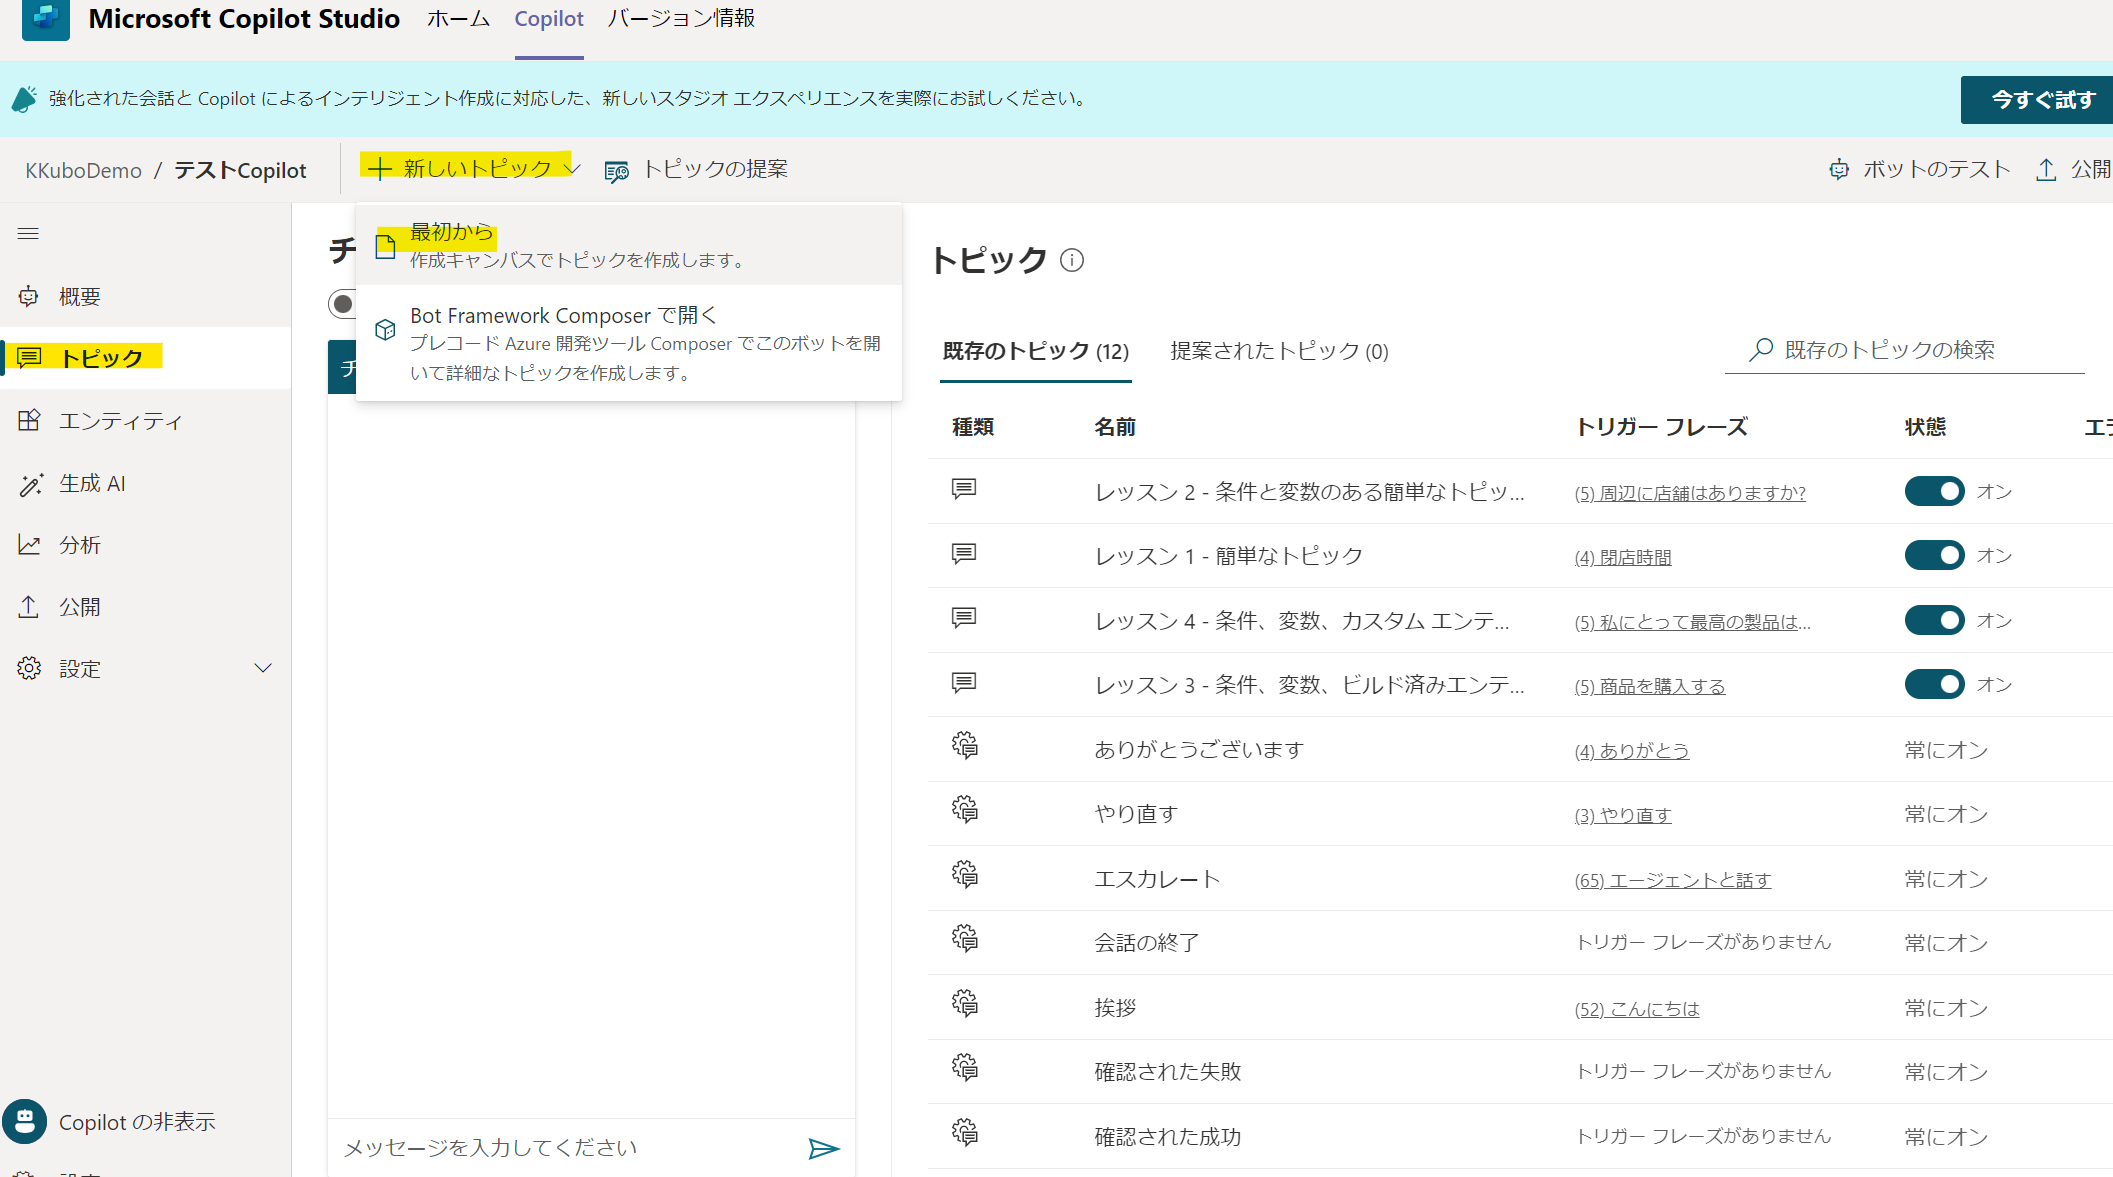
Task: Click the send message arrow icon
Action: click(823, 1148)
